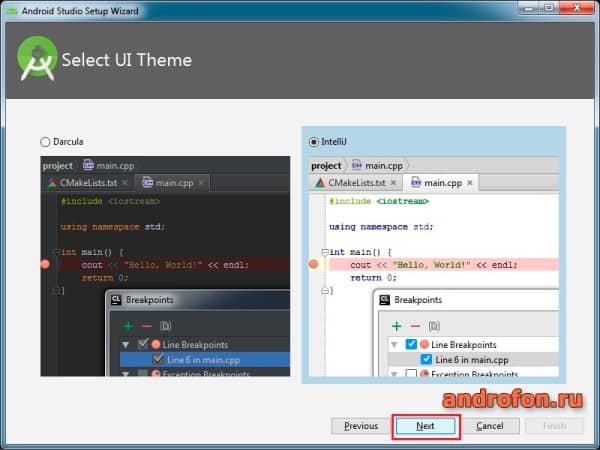Viewport: 600px width, 450px height.
Task: Click the IntelliJ label text
Action: (x=334, y=142)
